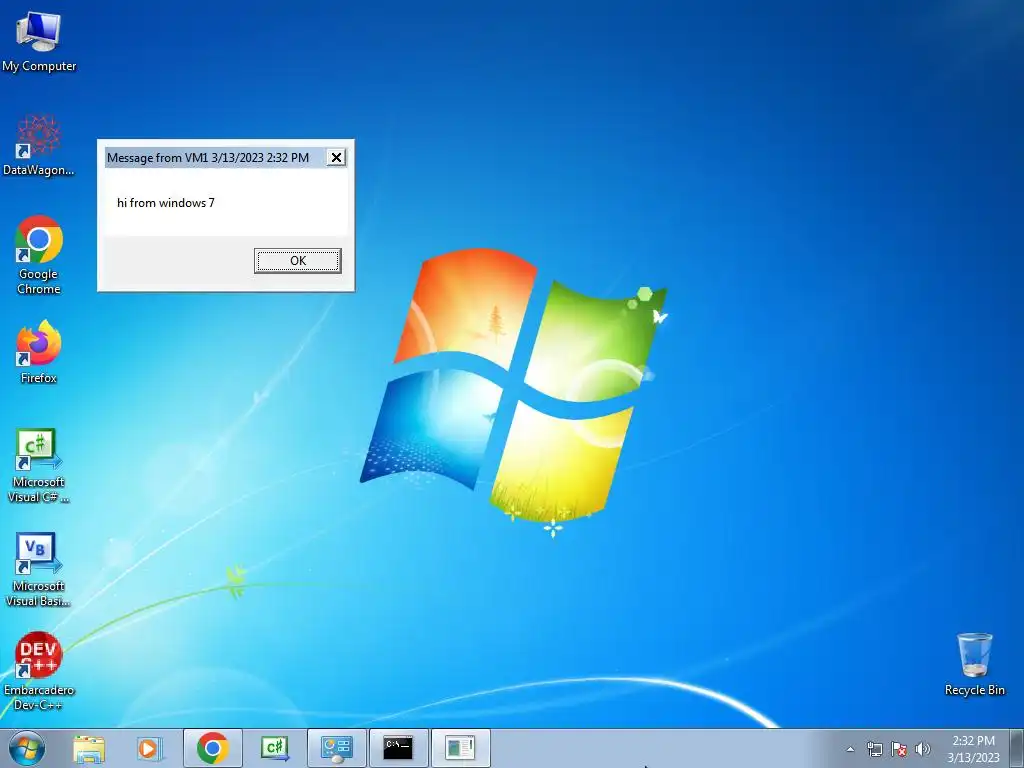The height and width of the screenshot is (768, 1024).
Task: Switch to the Control Panel taskbar item
Action: point(336,748)
